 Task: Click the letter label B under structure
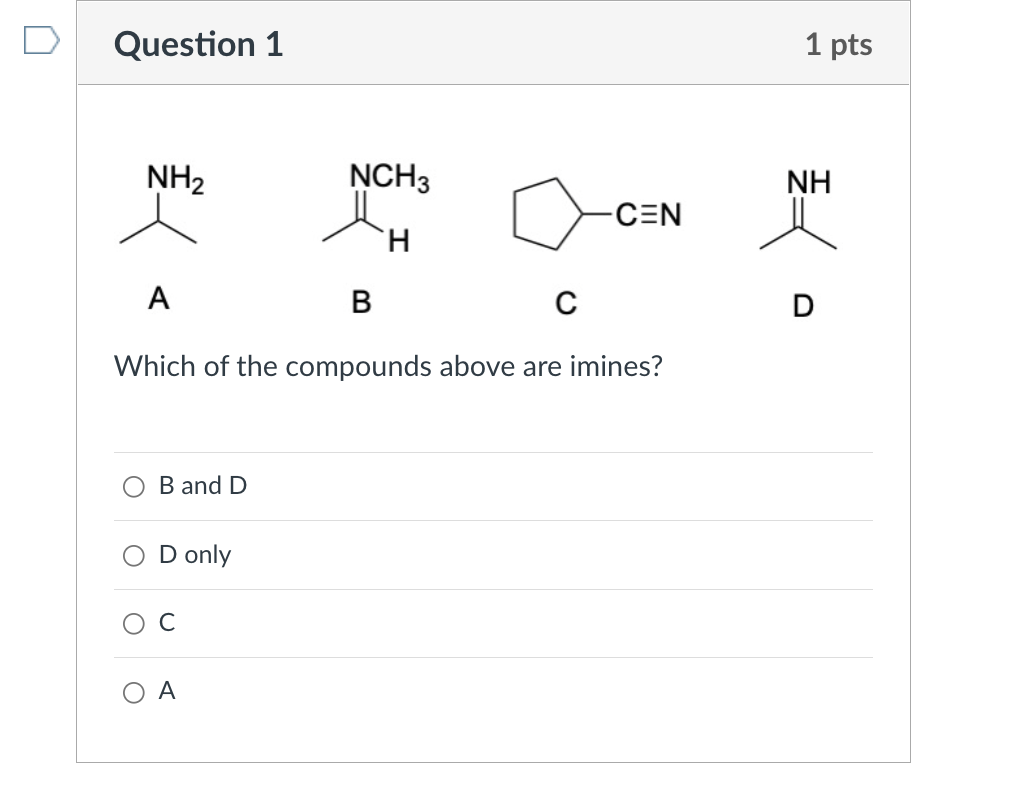coord(361,302)
